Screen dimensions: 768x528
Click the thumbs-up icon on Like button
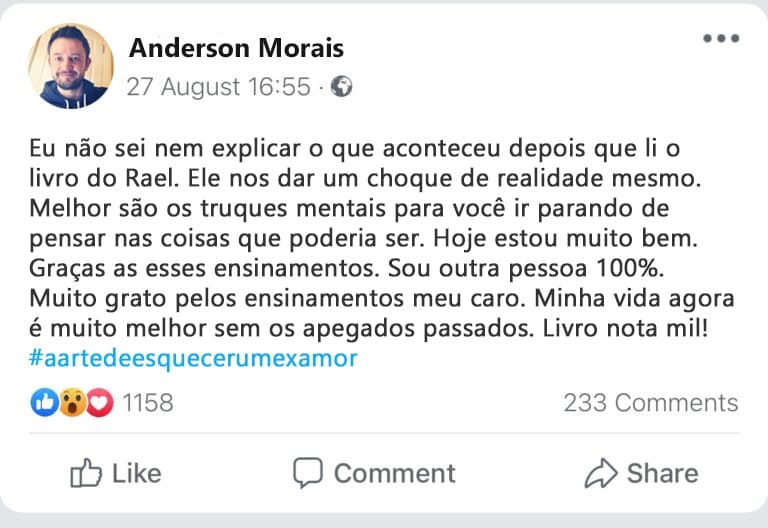(87, 472)
